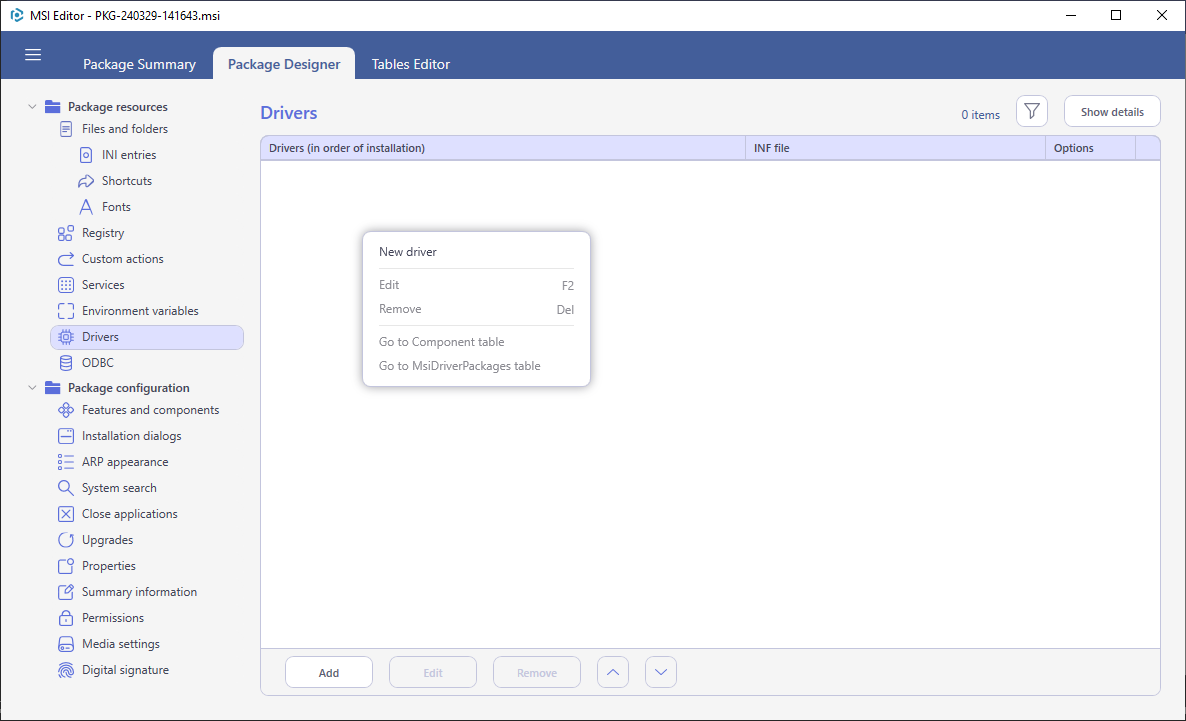Collapse the Package resources tree node
Image resolution: width=1186 pixels, height=721 pixels.
(32, 107)
